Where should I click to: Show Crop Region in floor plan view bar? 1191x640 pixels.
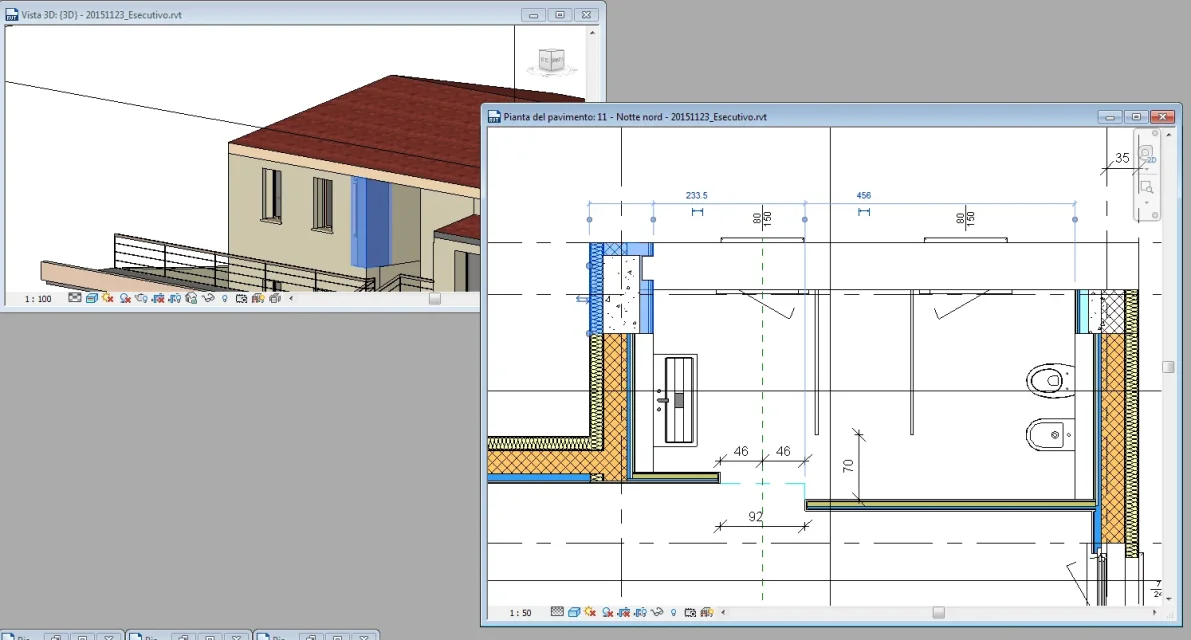point(640,612)
